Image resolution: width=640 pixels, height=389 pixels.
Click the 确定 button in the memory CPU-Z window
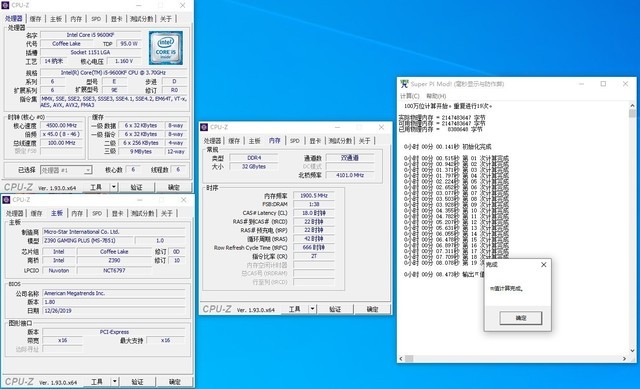click(x=372, y=309)
